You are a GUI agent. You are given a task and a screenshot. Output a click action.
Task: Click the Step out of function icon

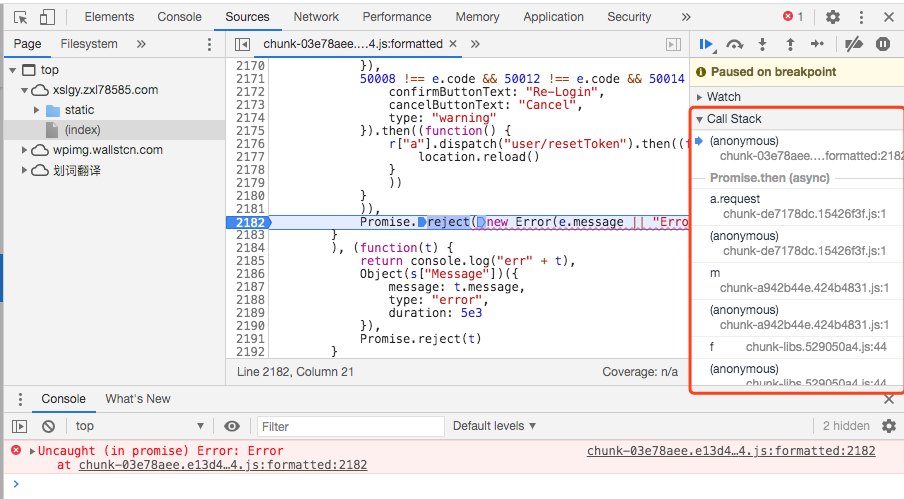point(790,44)
